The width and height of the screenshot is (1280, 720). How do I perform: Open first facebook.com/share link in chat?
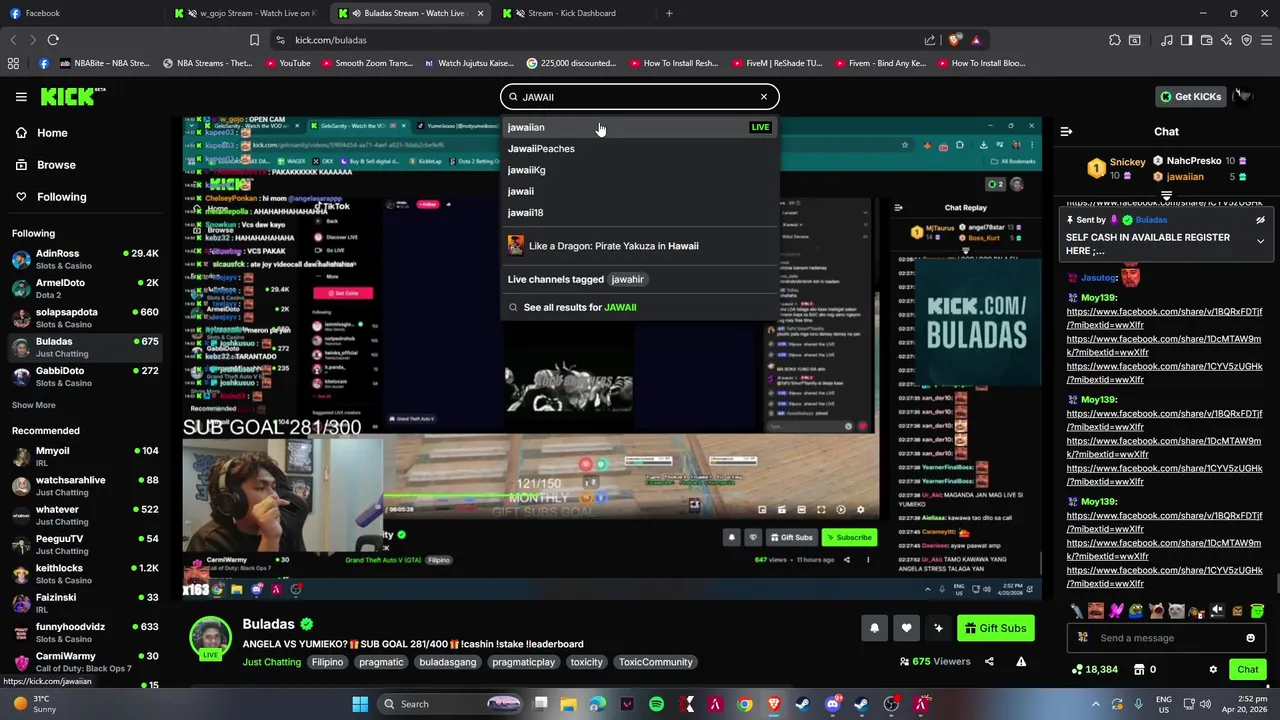[x=1164, y=318]
